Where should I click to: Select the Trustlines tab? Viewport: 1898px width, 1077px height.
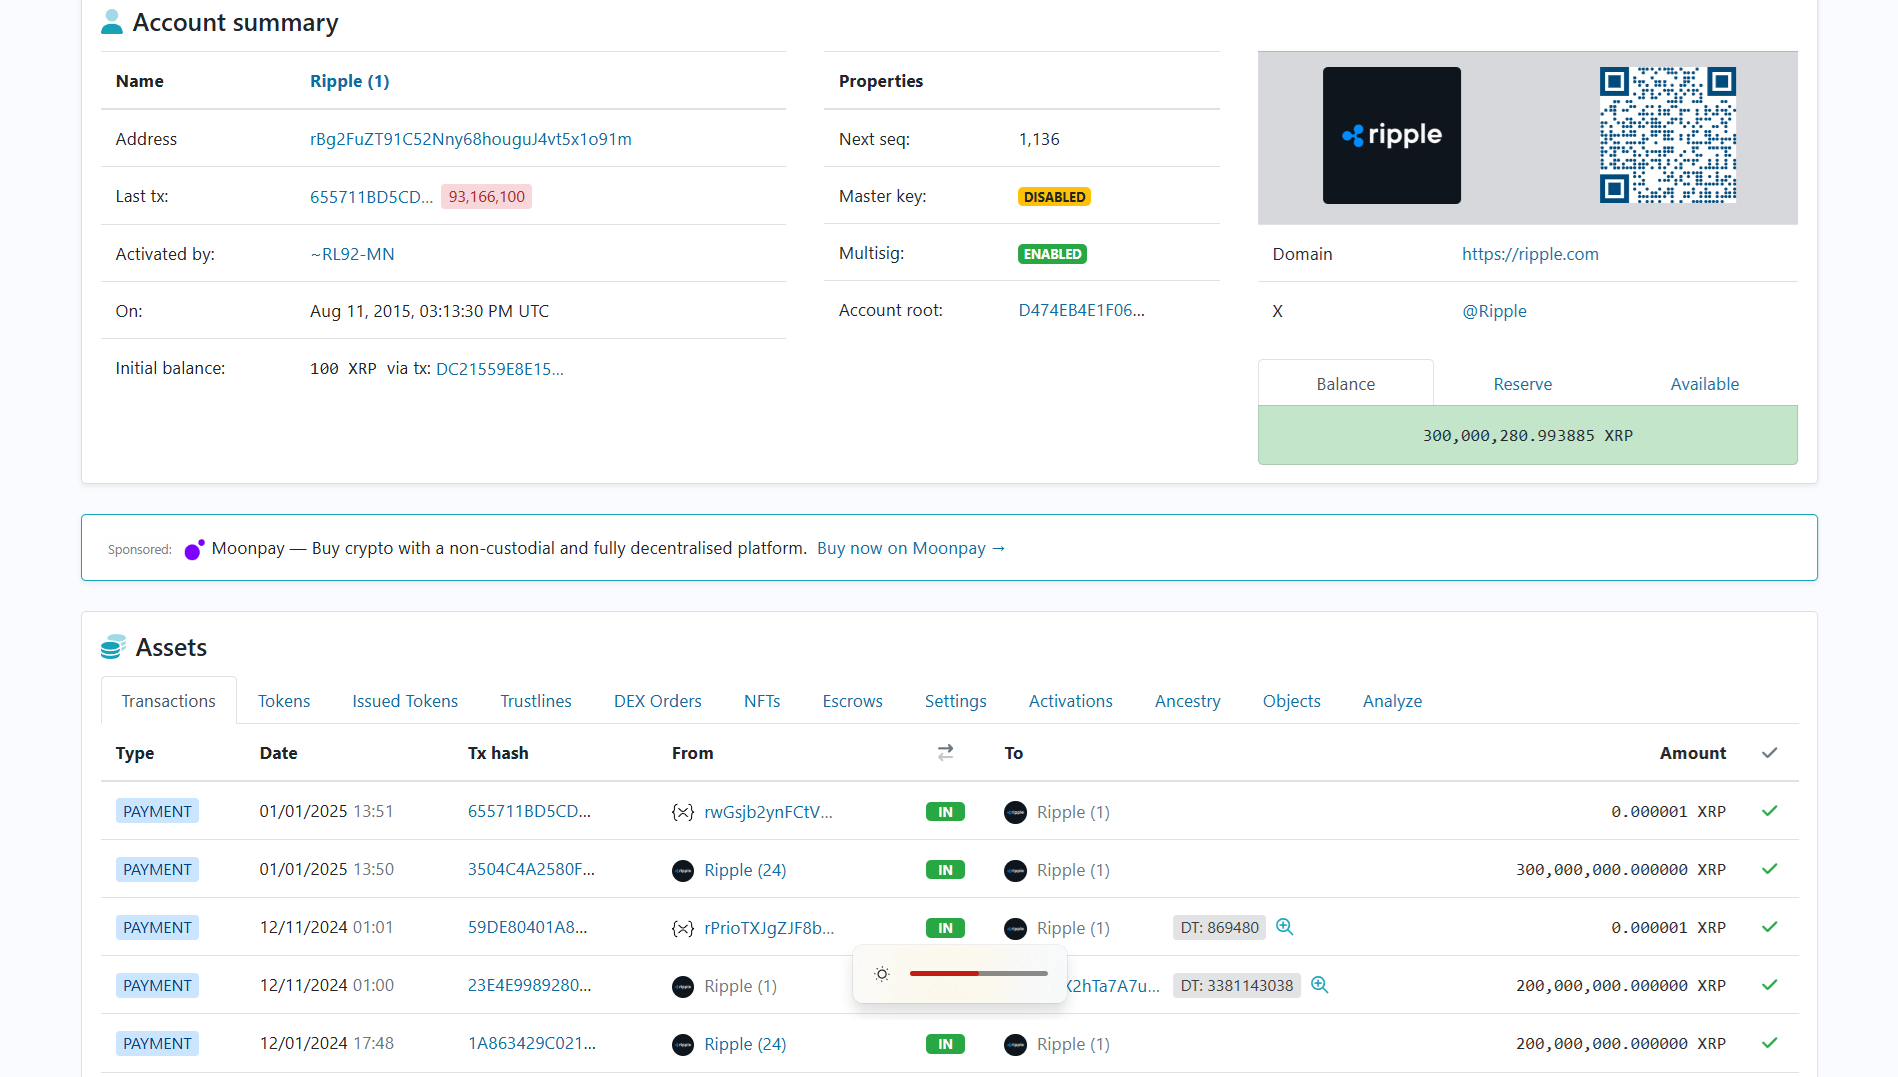coord(536,701)
